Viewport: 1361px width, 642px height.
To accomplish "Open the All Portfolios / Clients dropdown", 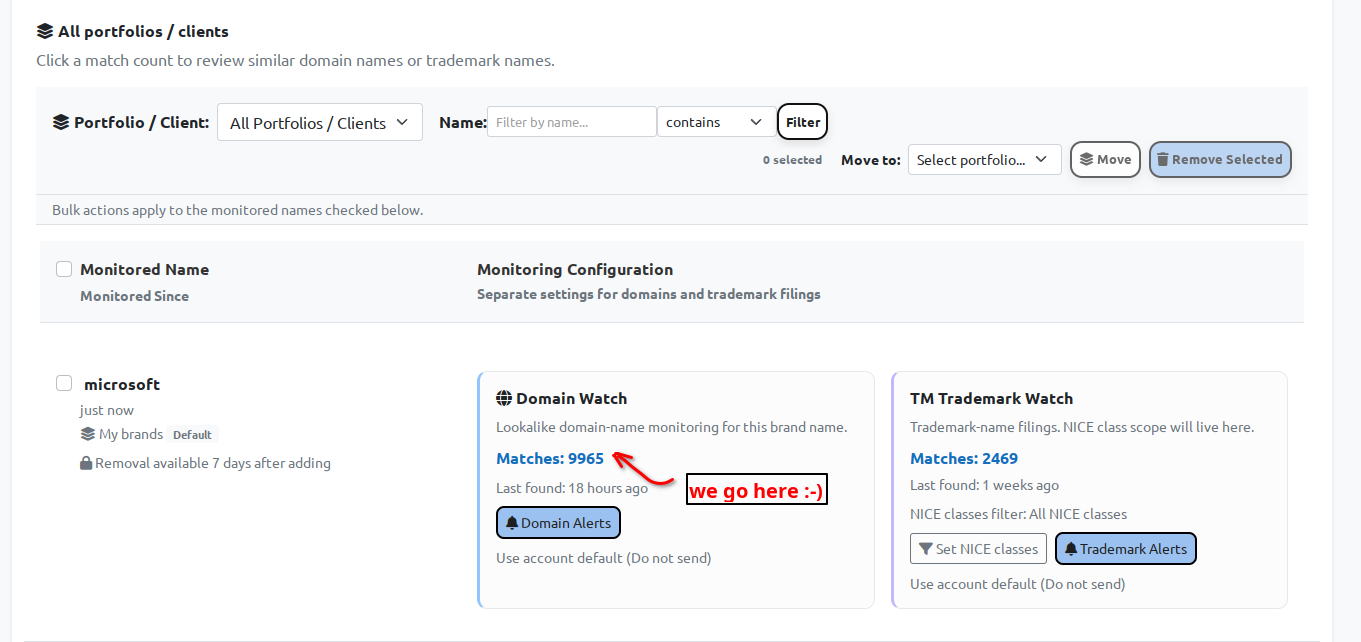I will point(320,123).
